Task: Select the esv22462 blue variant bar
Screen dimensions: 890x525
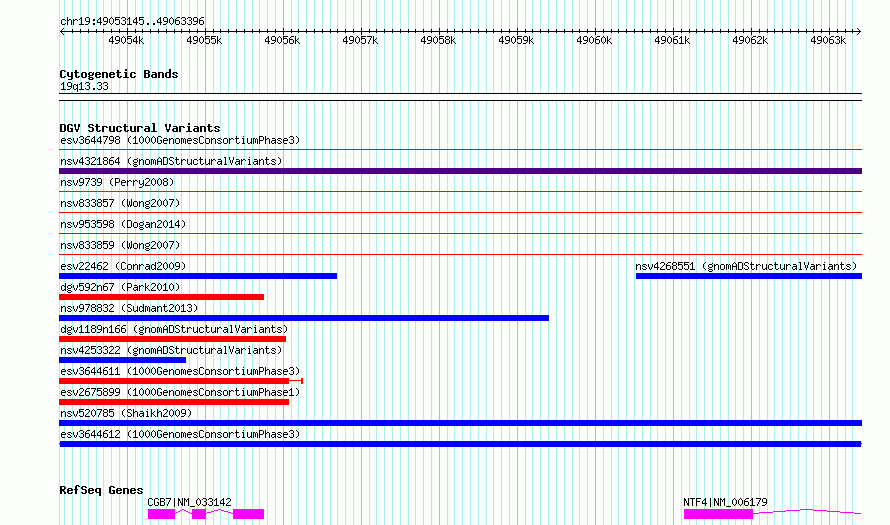Action: 198,276
